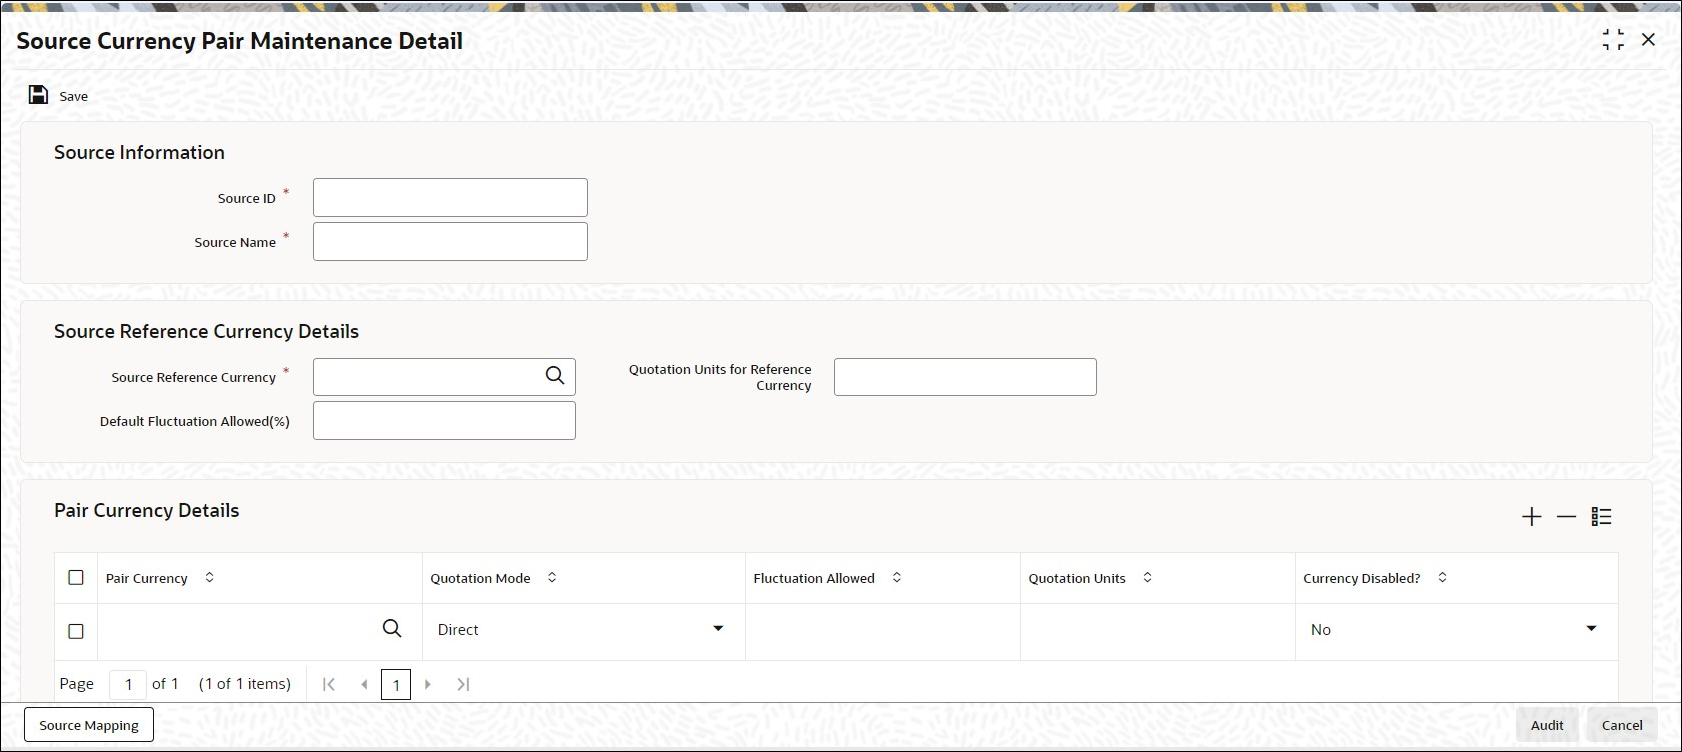Go to the next page arrow
The height and width of the screenshot is (752, 1682).
(428, 684)
